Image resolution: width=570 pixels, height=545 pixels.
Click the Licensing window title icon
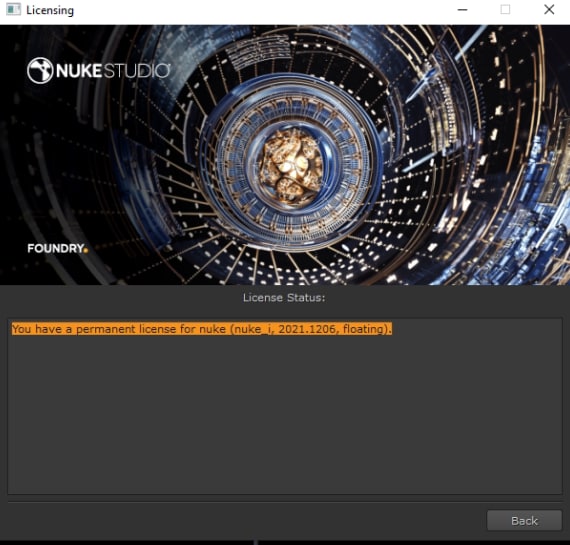click(x=13, y=9)
